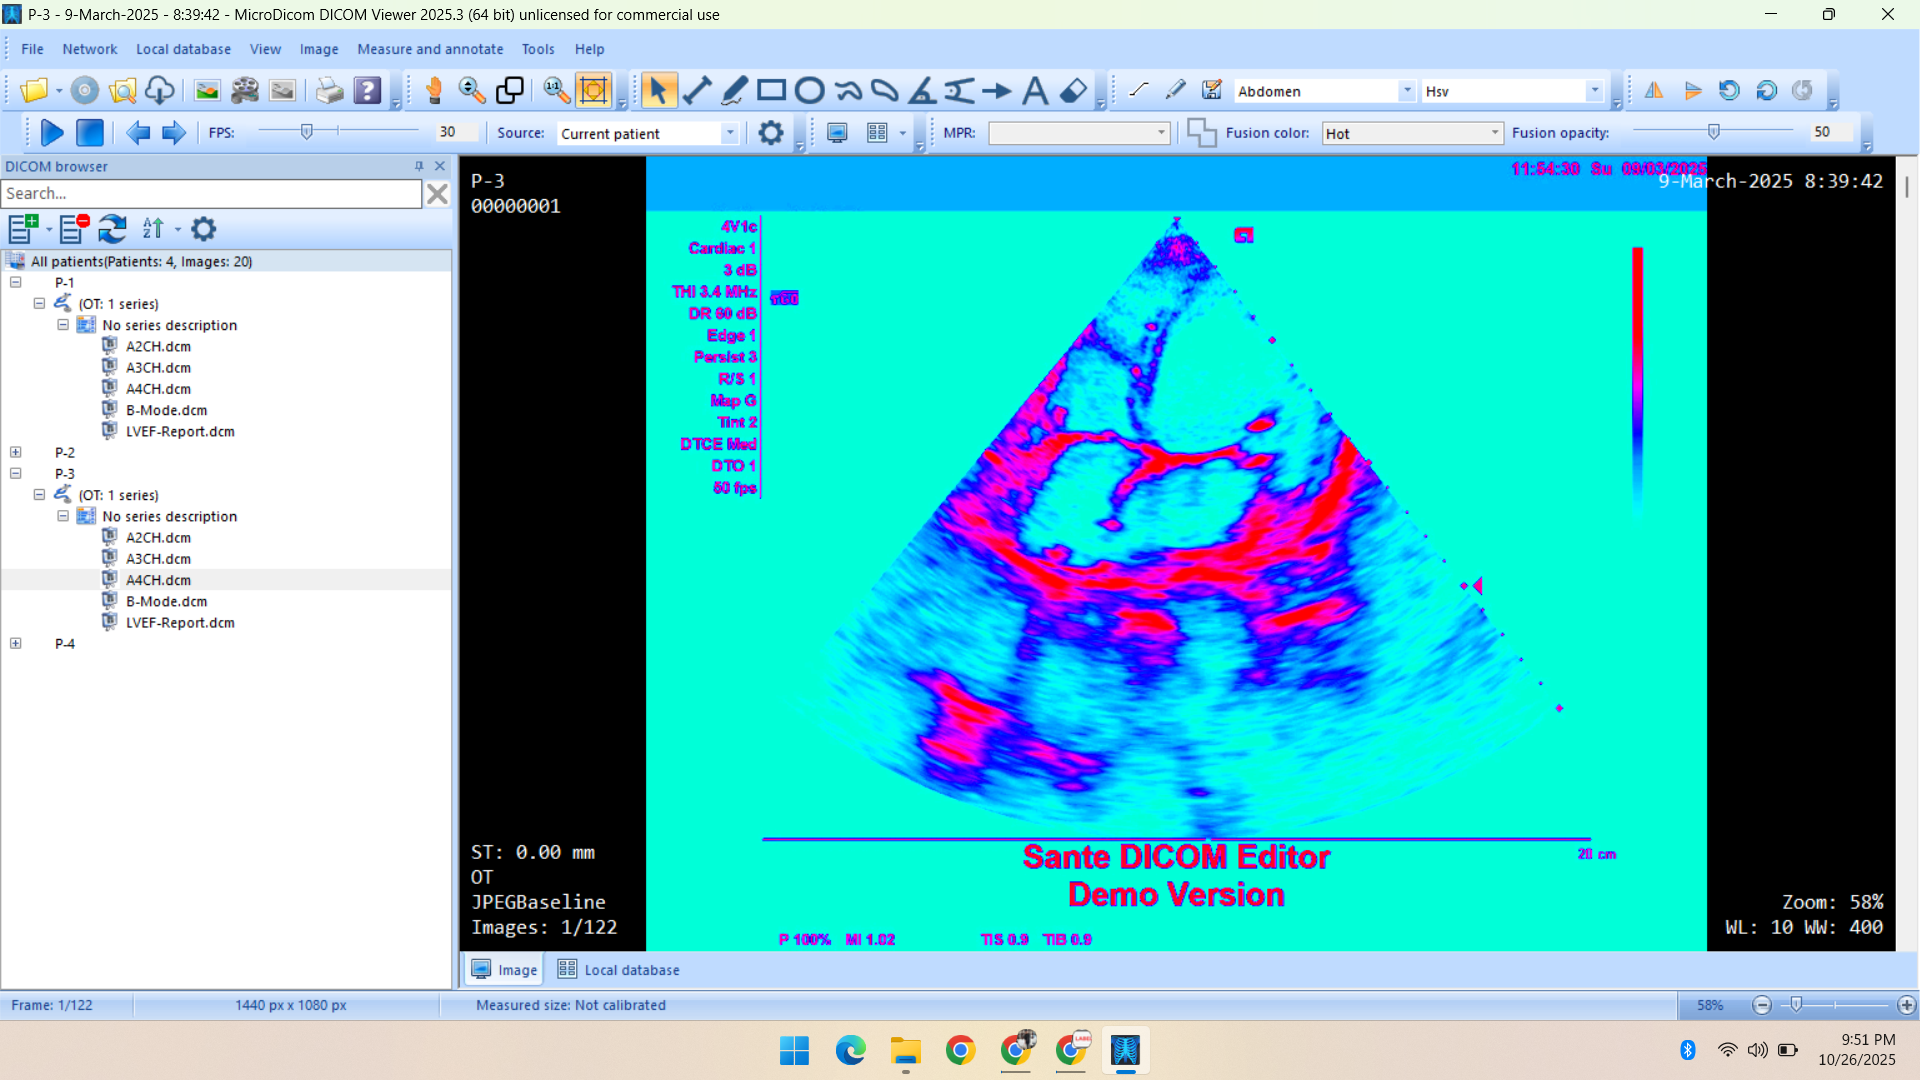This screenshot has width=1920, height=1080.
Task: Play the cine loop
Action: 52,132
